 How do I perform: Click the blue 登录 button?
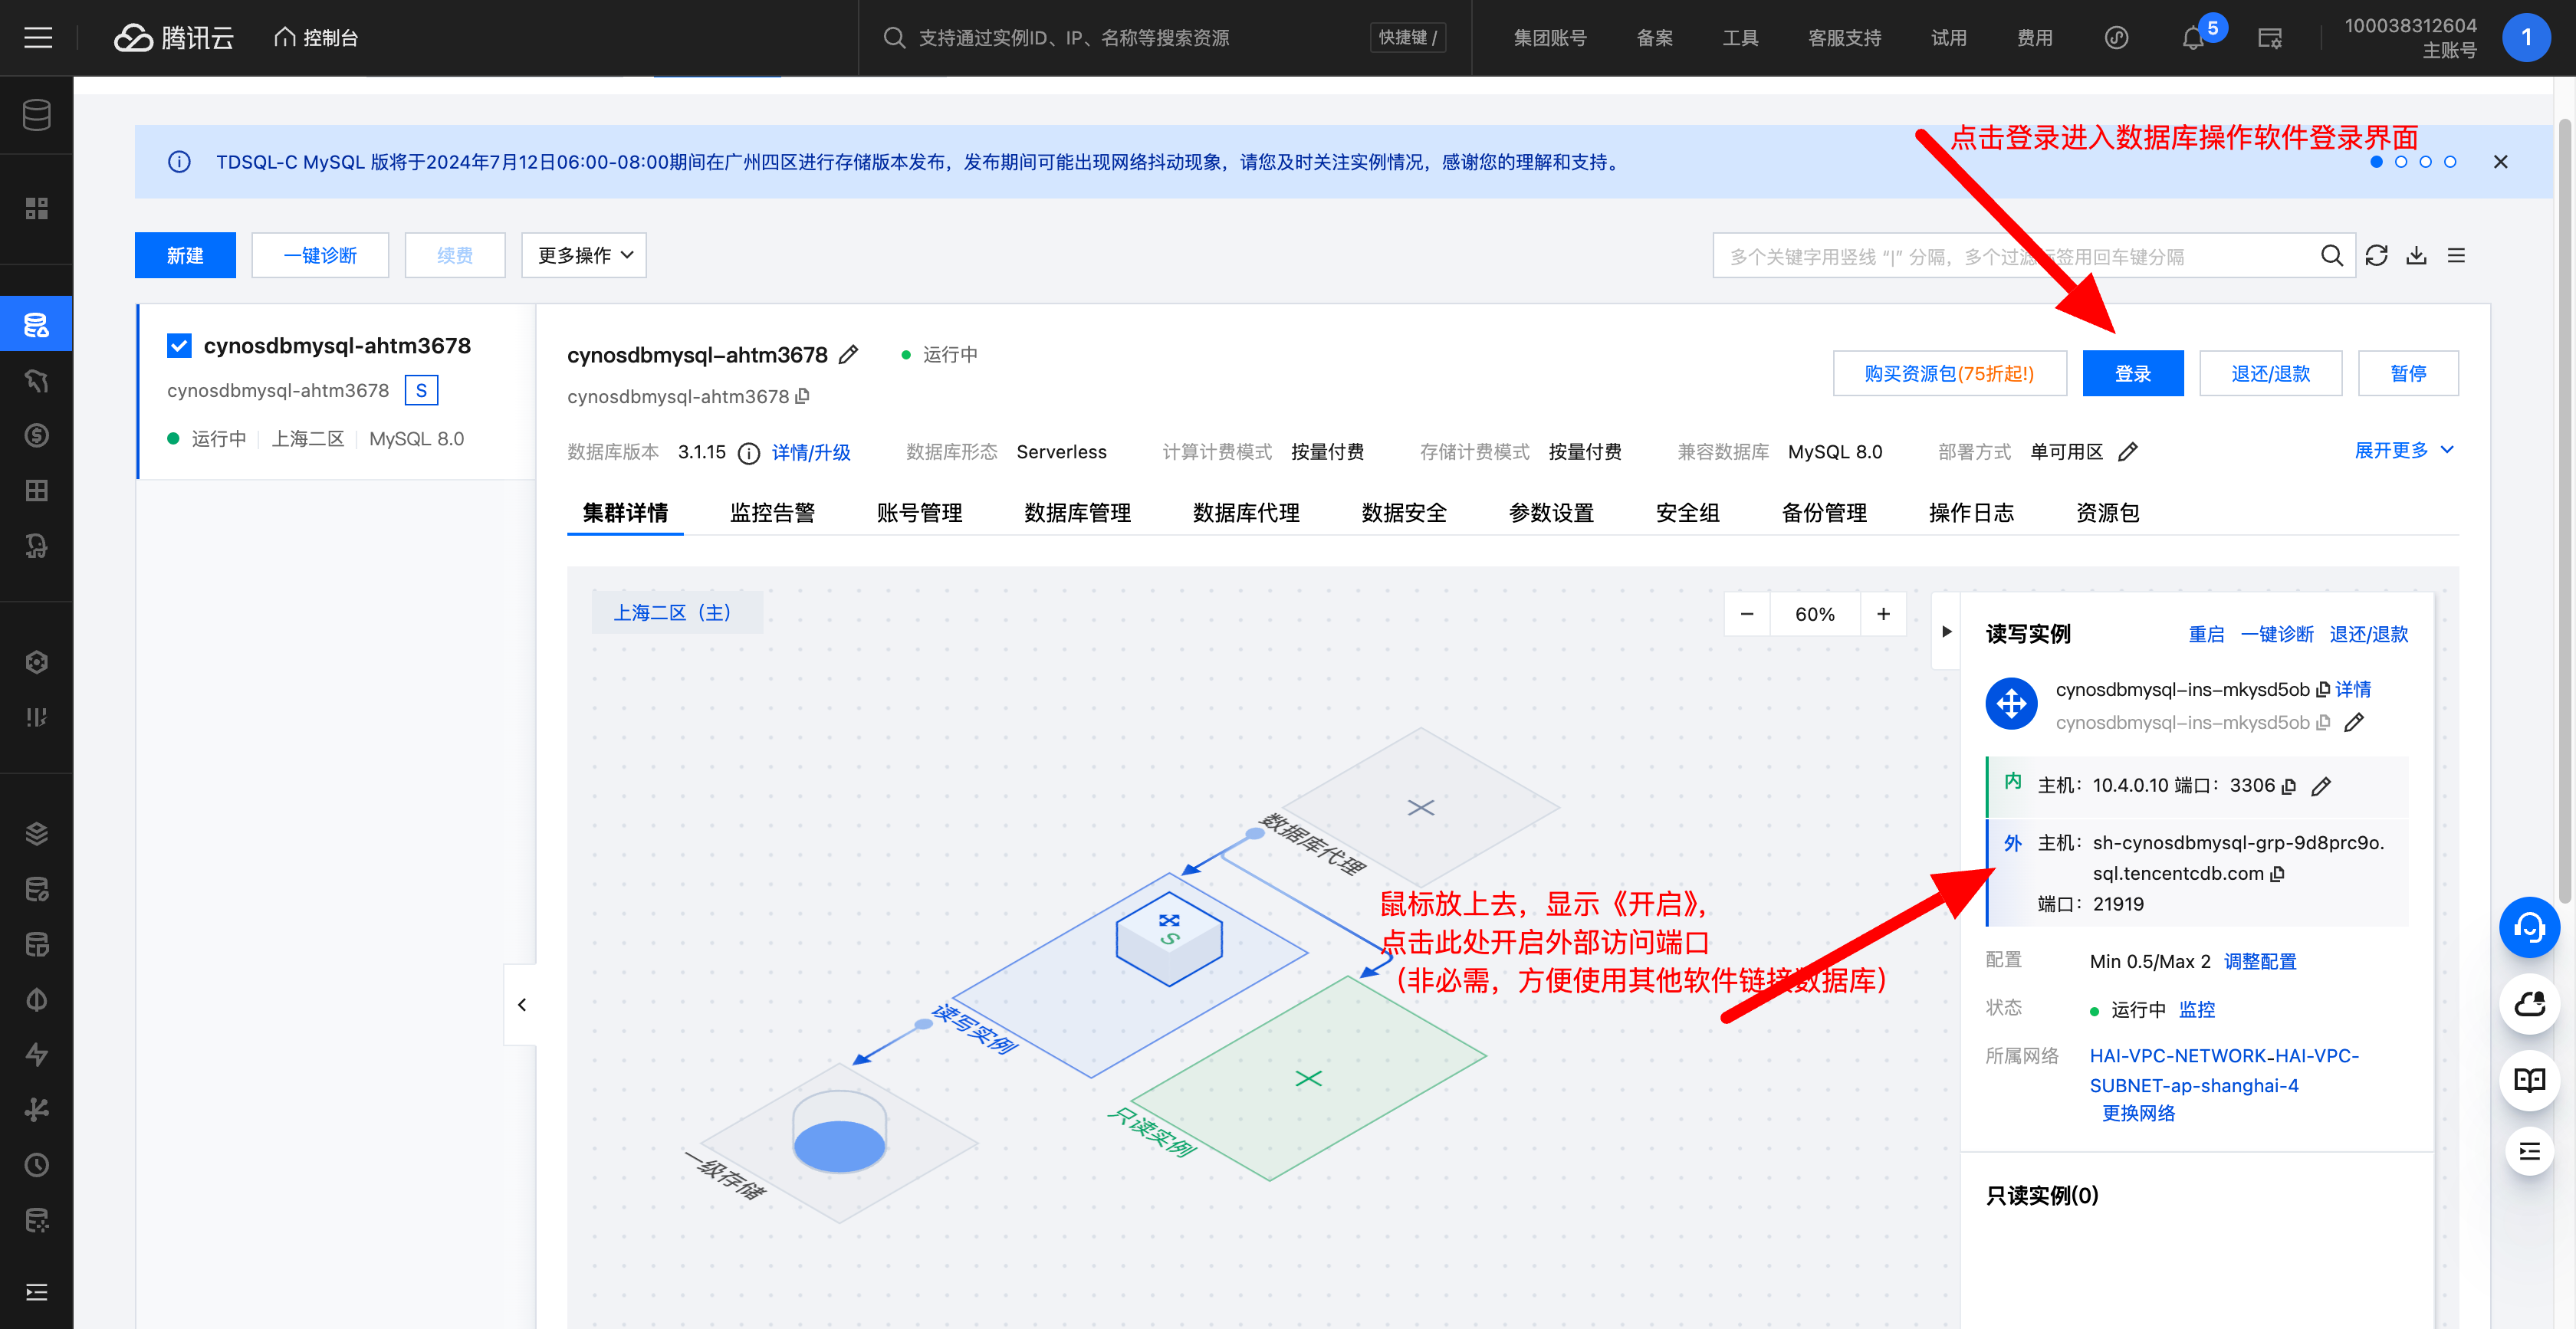(2132, 374)
